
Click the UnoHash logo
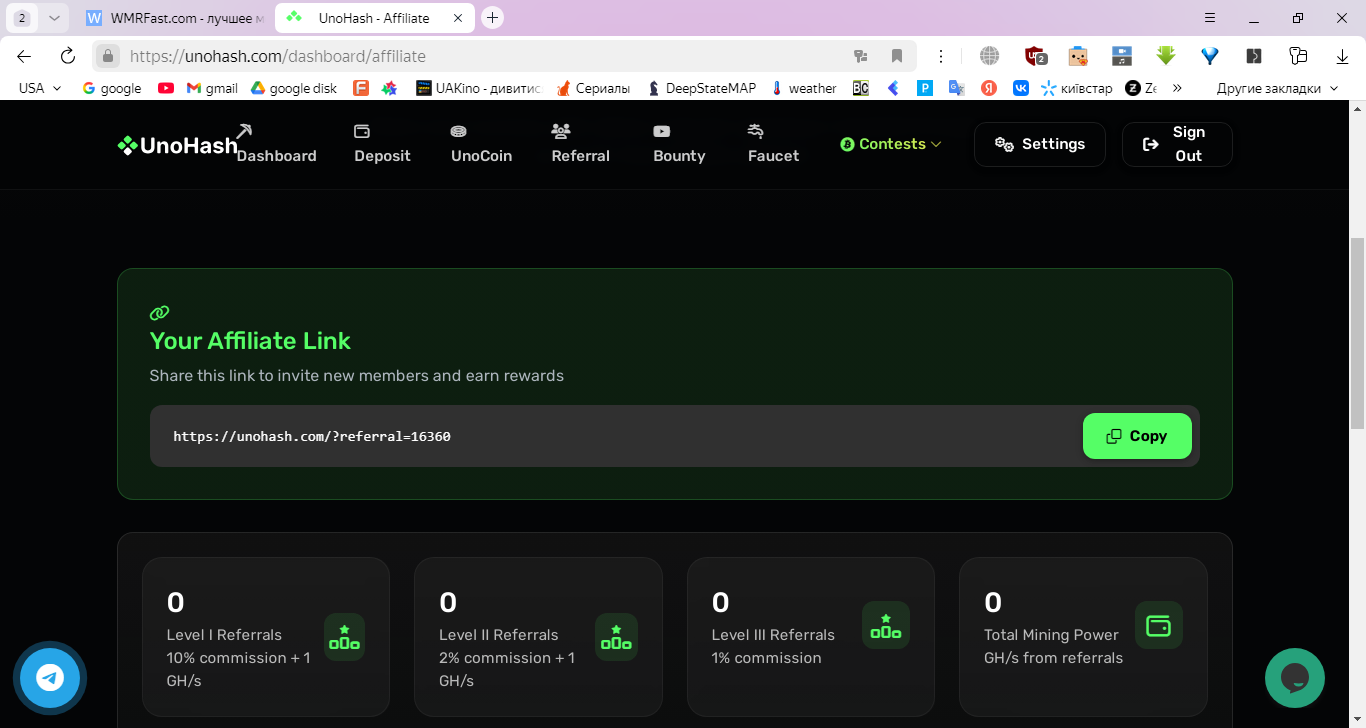177,145
